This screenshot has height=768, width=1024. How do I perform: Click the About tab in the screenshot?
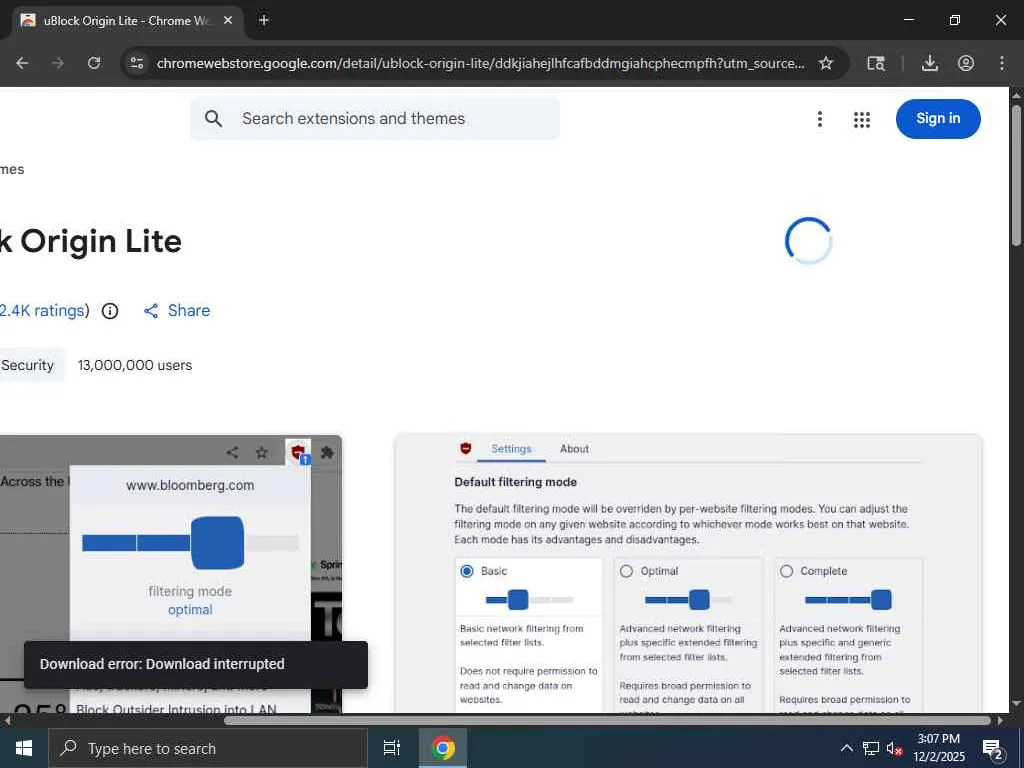(574, 449)
